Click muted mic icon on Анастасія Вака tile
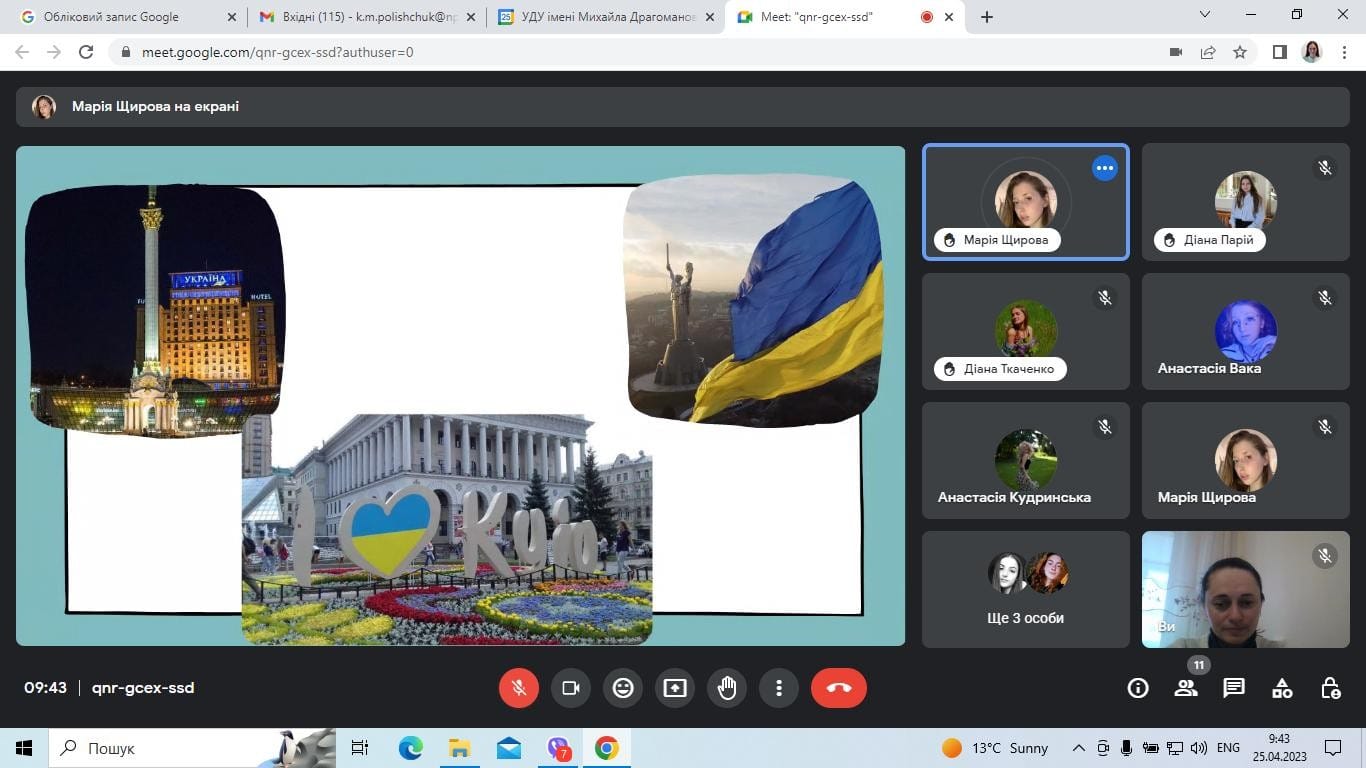The height and width of the screenshot is (768, 1366). pos(1325,298)
